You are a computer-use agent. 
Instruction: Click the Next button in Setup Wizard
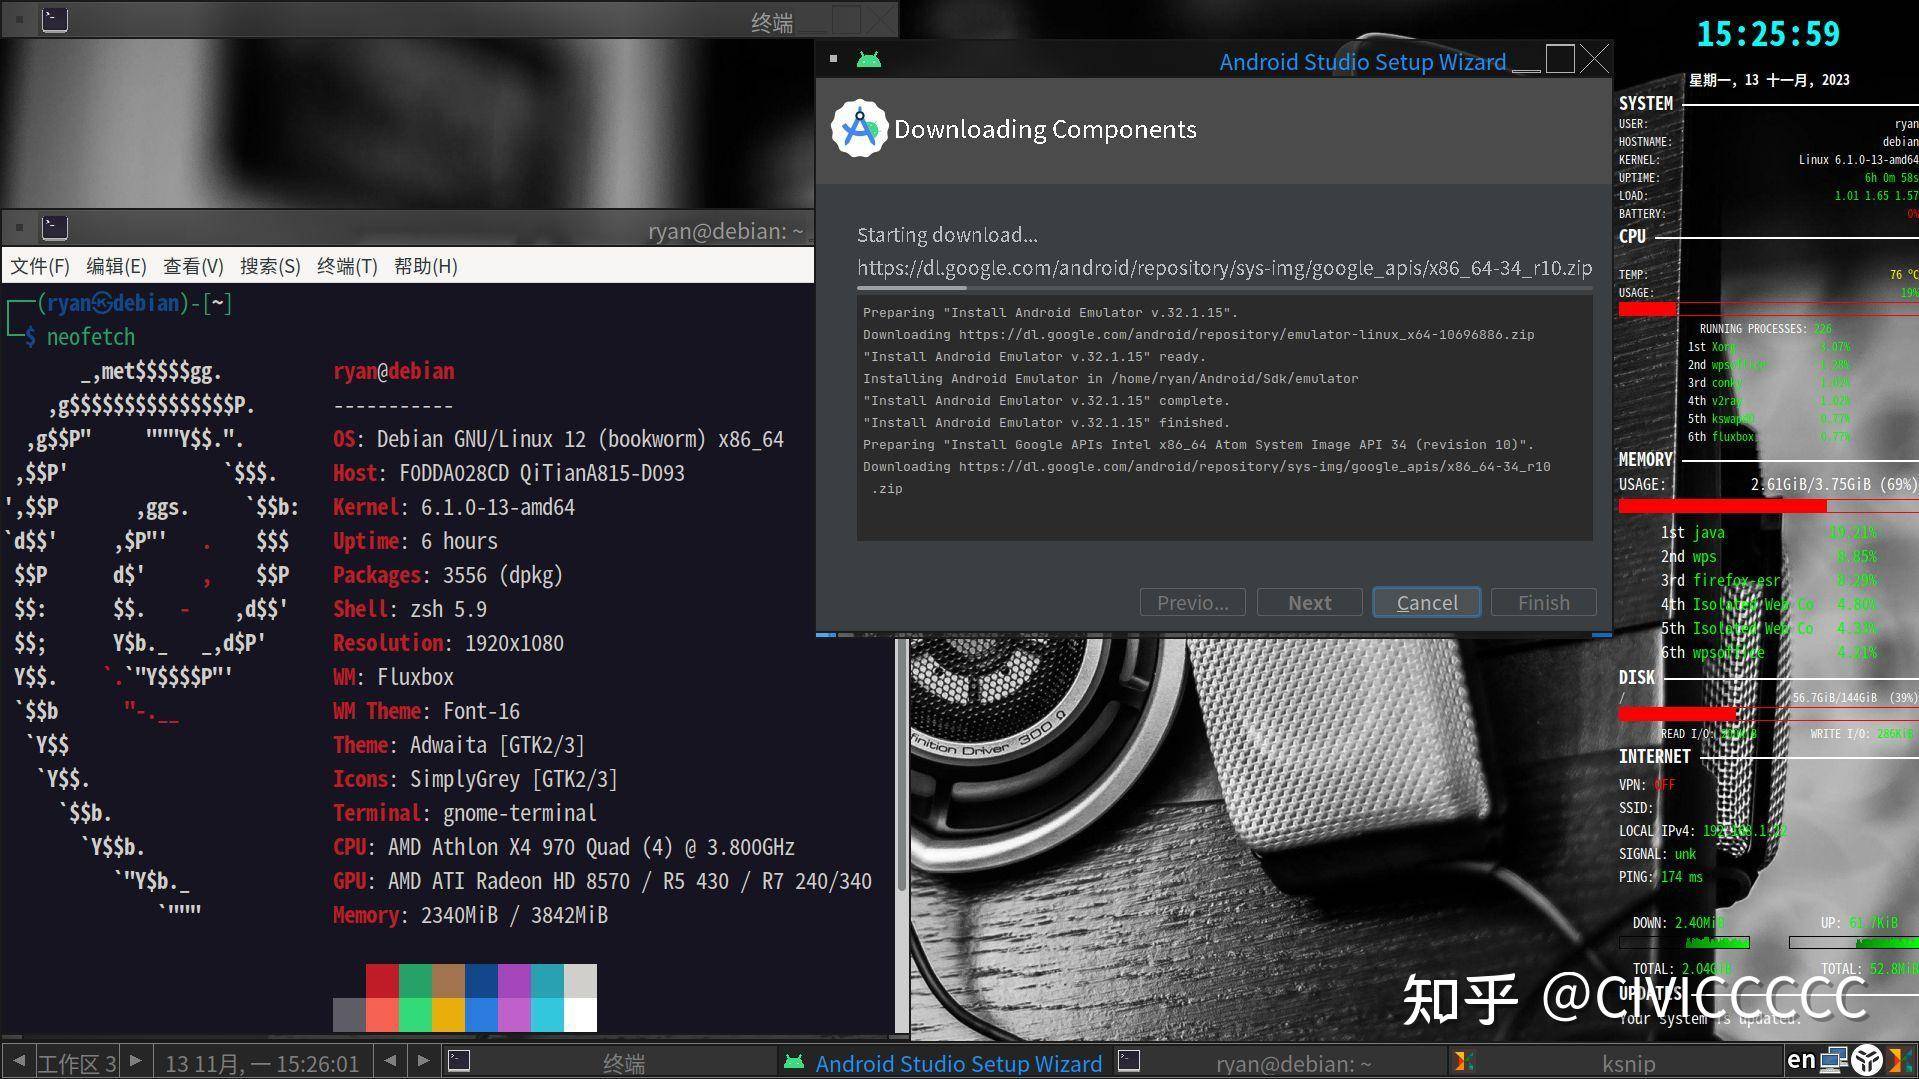pos(1310,602)
